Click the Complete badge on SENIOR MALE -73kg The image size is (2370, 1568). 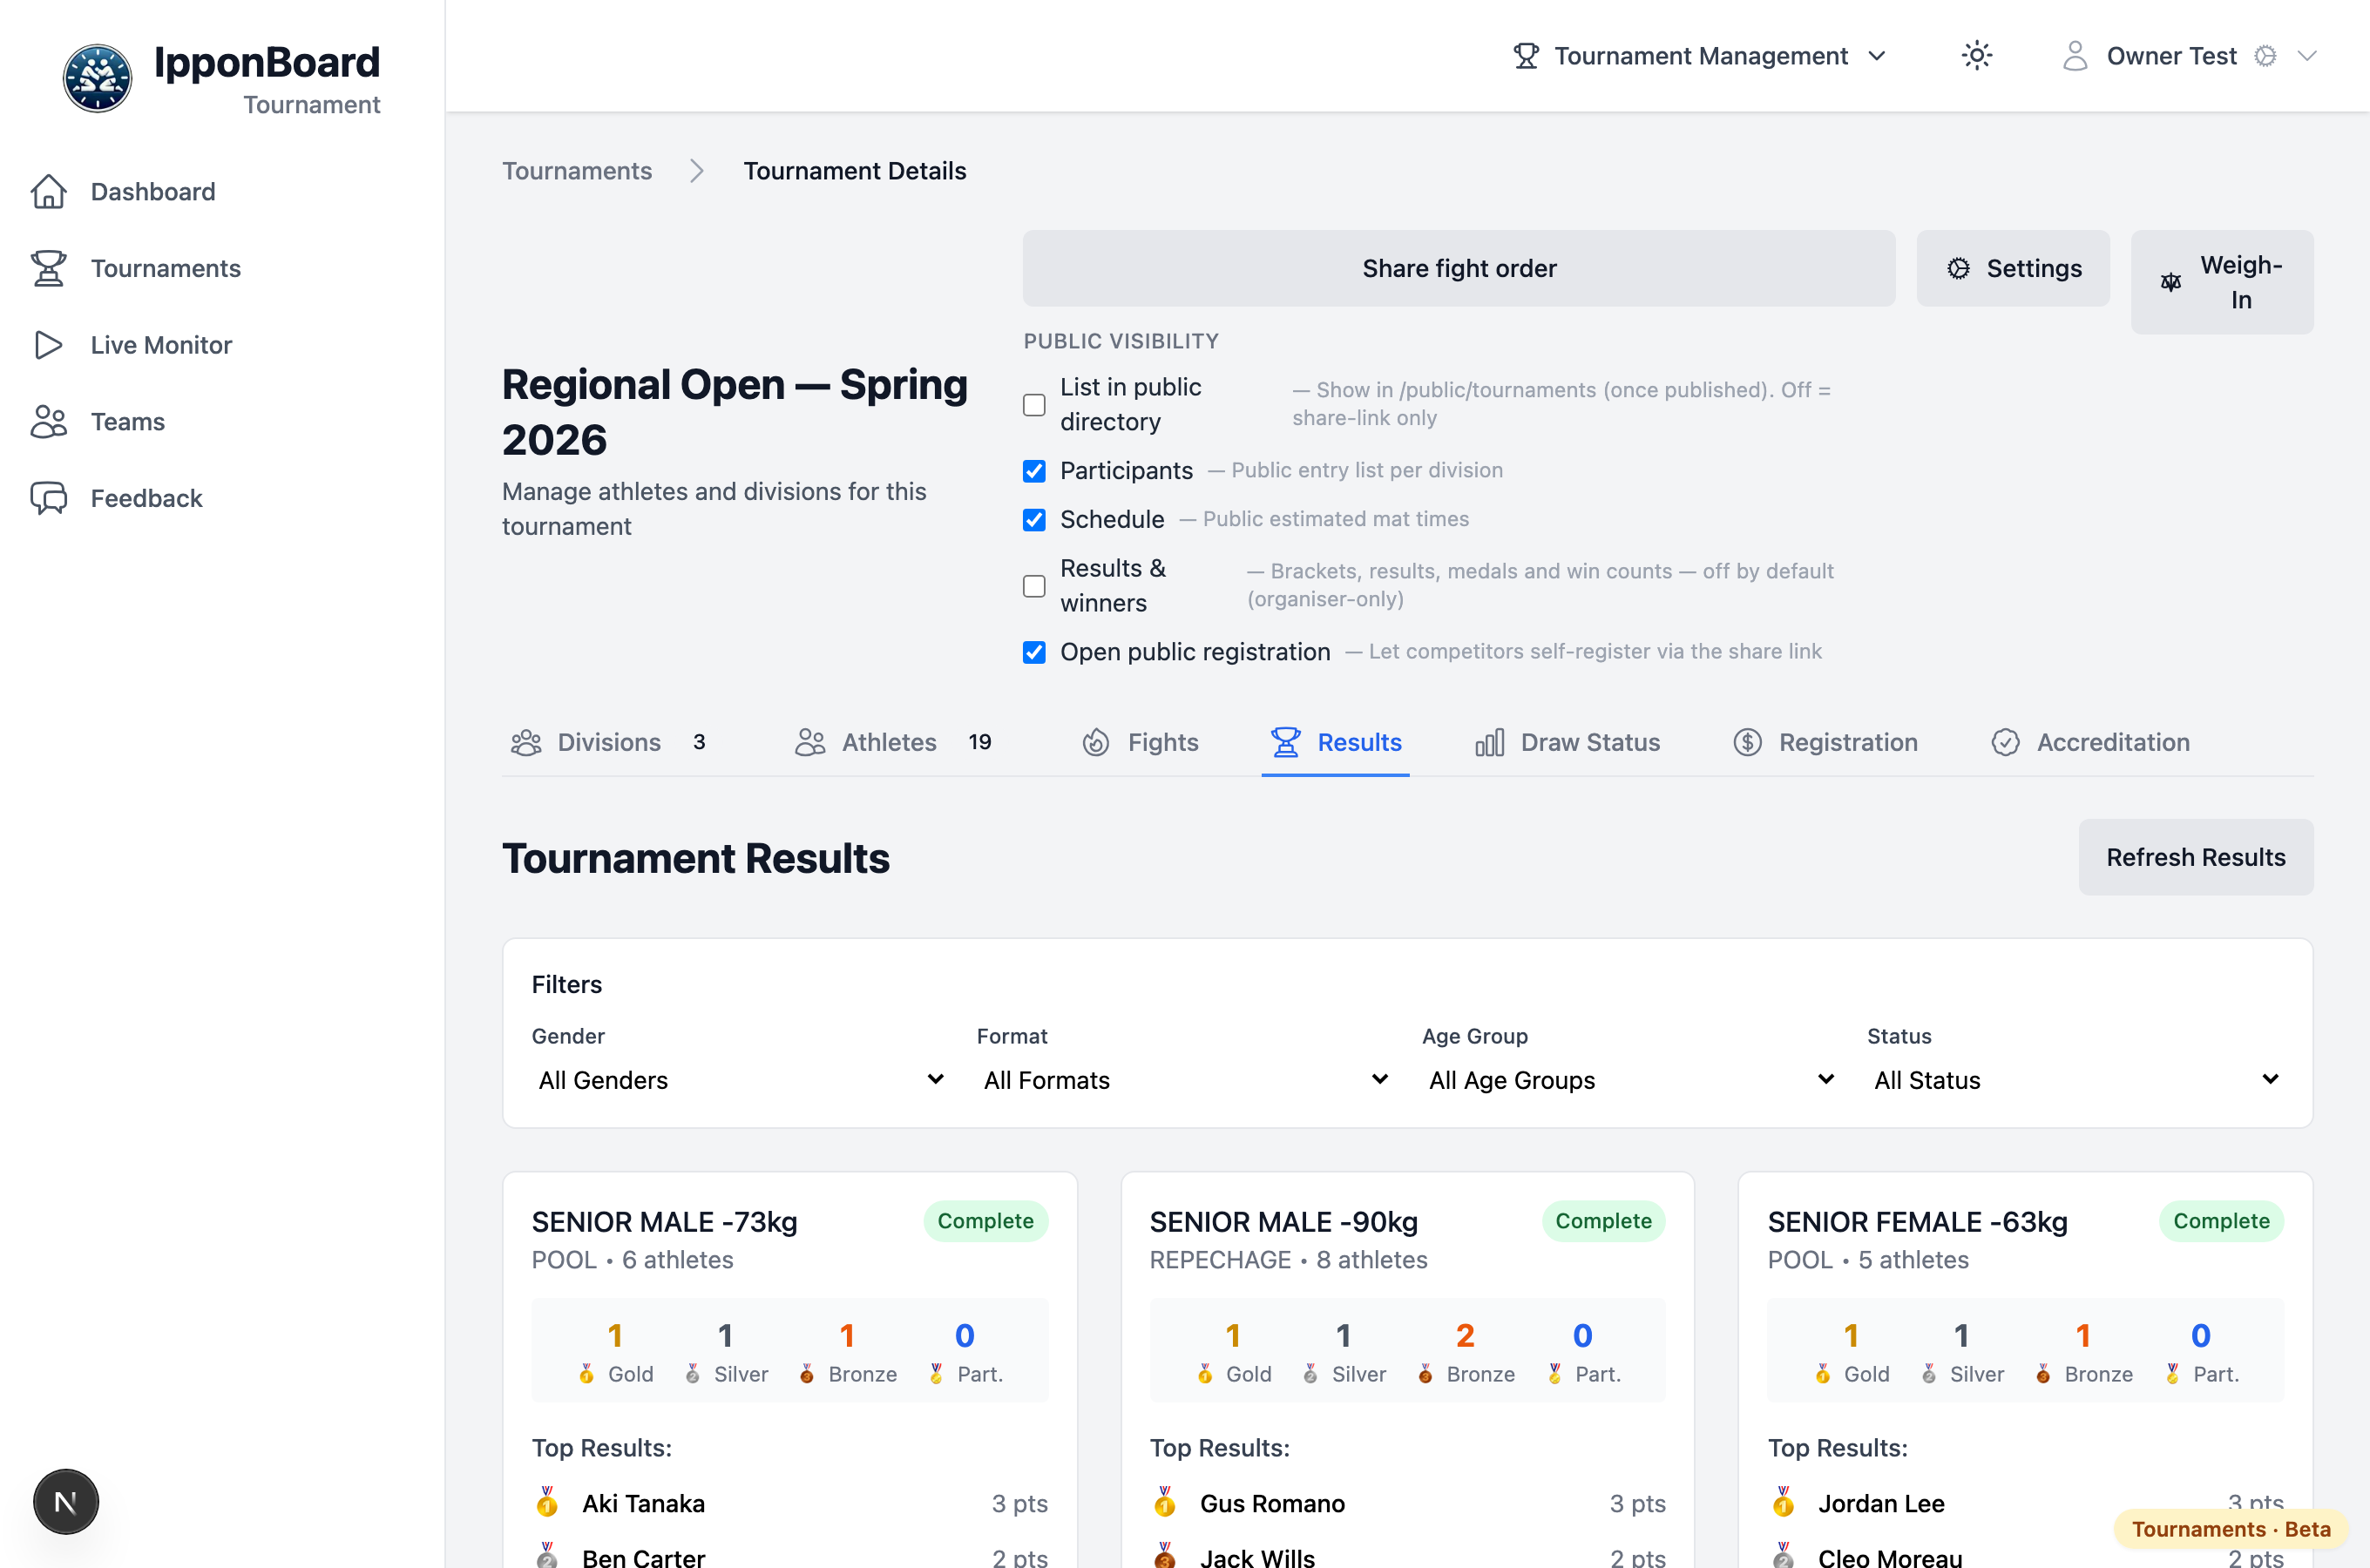[985, 1221]
